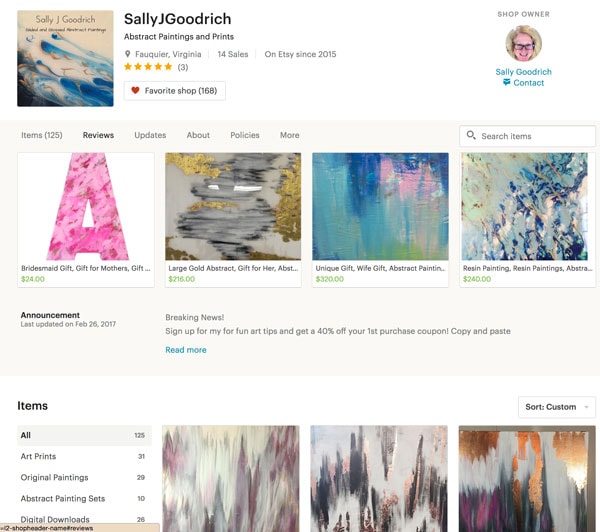Open the Sort: Custom dropdown
The image size is (600, 532).
(x=557, y=407)
